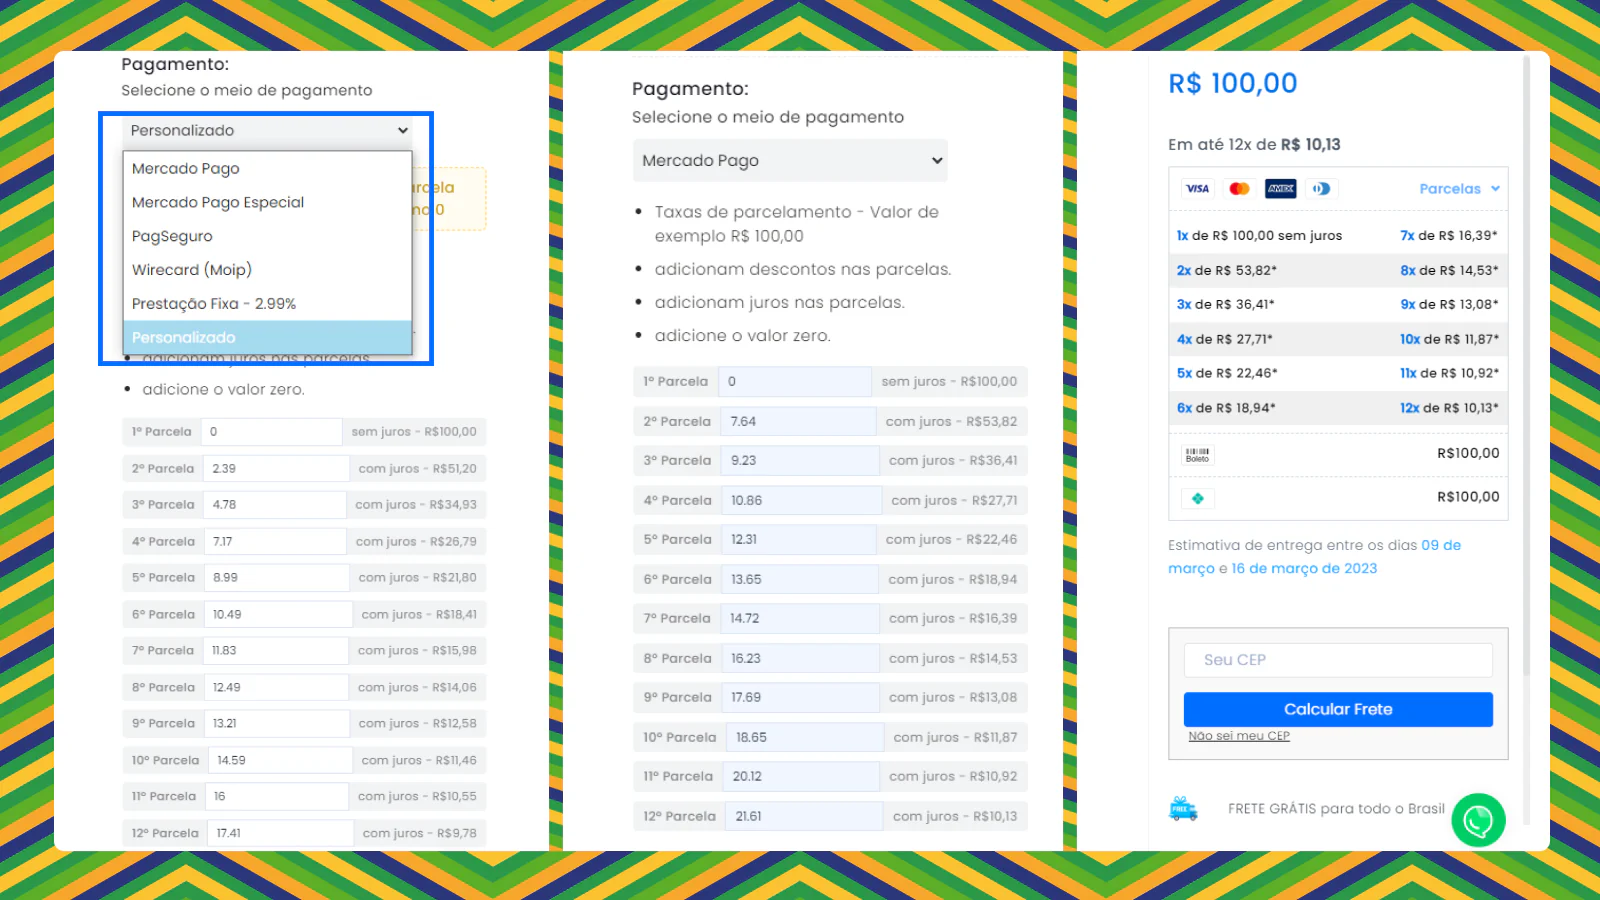The height and width of the screenshot is (900, 1600).
Task: Edit 5ª Parcela rate field showing 12.31
Action: pos(799,540)
